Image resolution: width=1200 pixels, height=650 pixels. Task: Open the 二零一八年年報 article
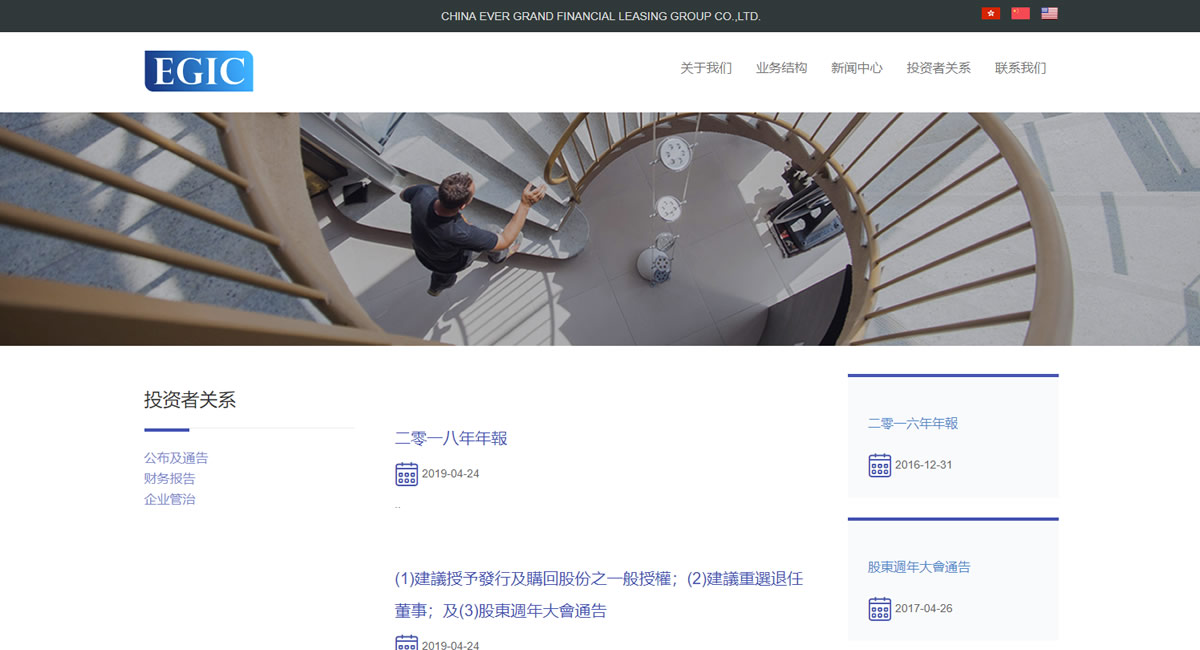tap(451, 438)
